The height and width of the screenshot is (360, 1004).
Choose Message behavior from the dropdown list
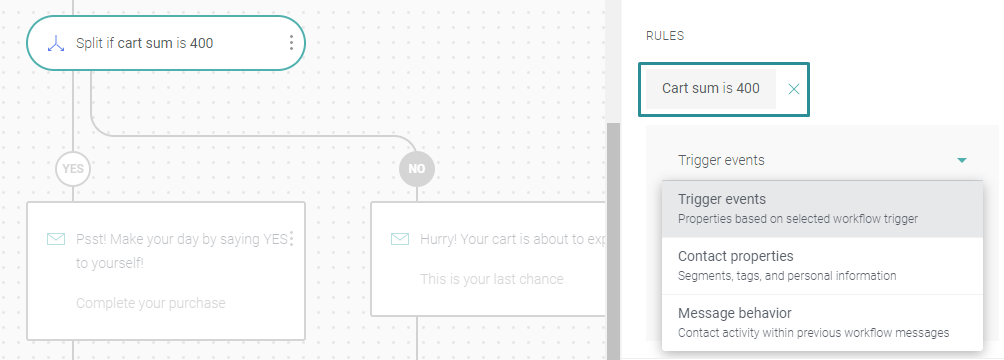coord(822,323)
